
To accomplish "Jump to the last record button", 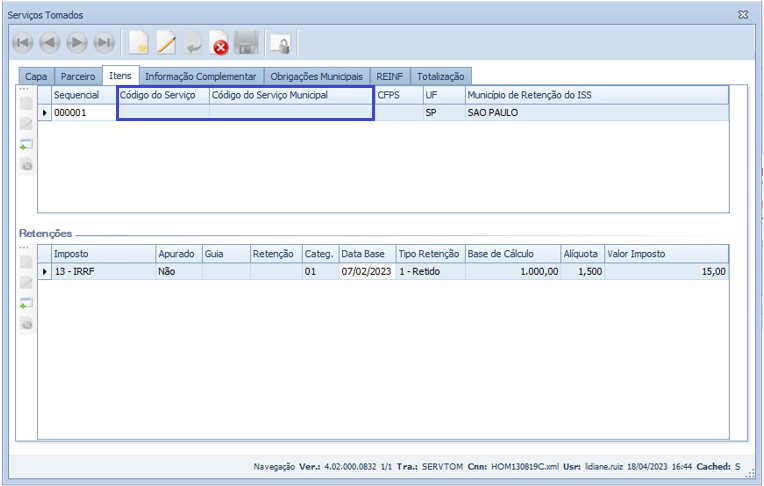I will tap(103, 43).
